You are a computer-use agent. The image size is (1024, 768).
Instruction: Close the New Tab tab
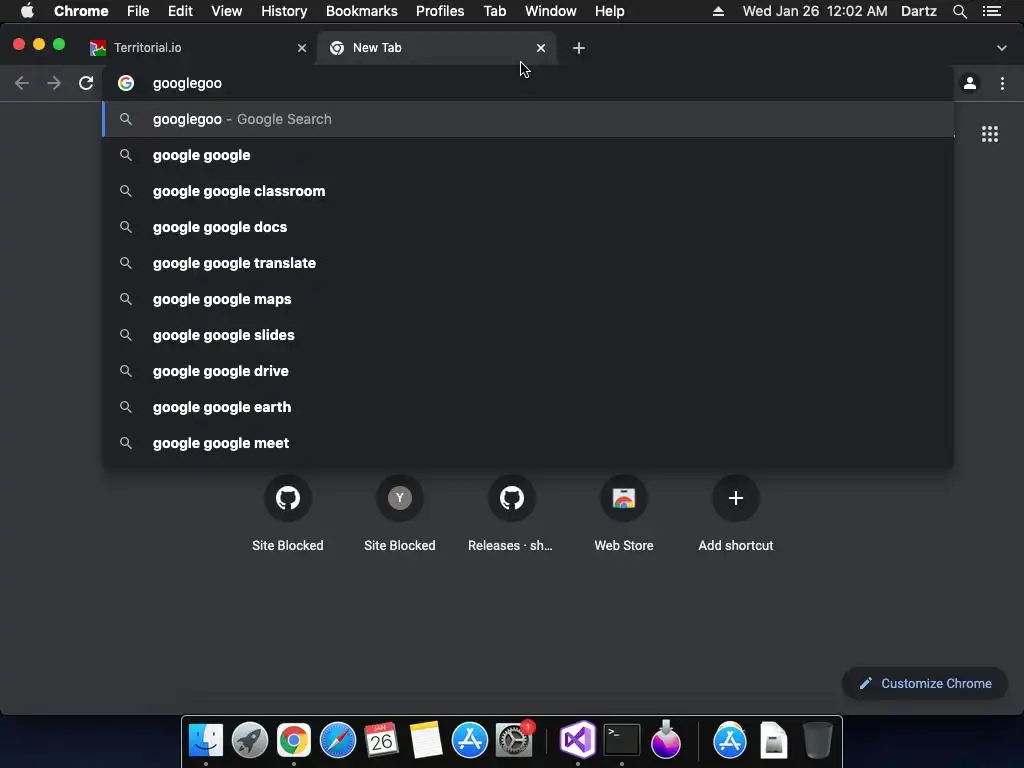[x=541, y=48]
